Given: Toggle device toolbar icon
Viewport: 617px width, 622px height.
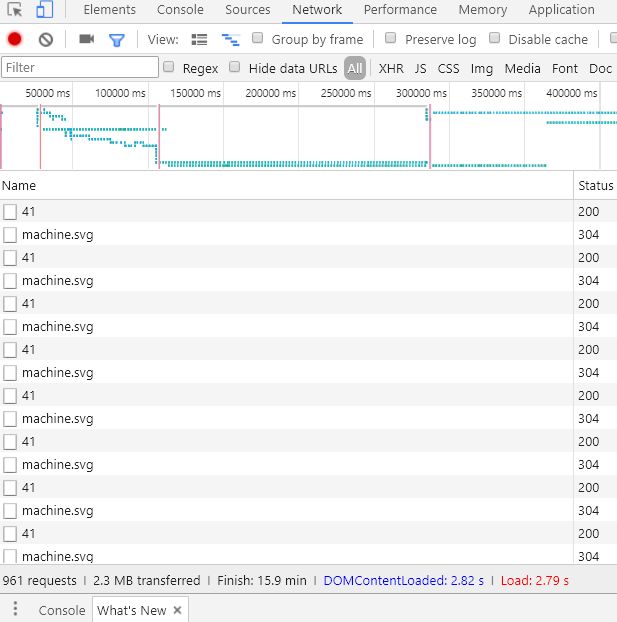Looking at the screenshot, I should (44, 9).
